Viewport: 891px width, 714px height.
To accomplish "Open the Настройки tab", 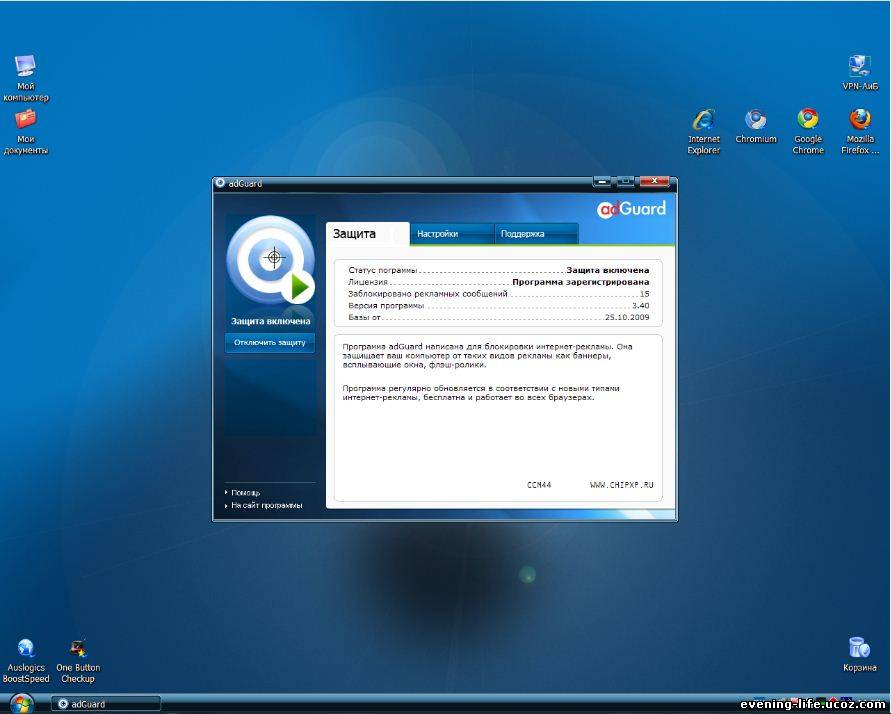I will click(x=452, y=234).
